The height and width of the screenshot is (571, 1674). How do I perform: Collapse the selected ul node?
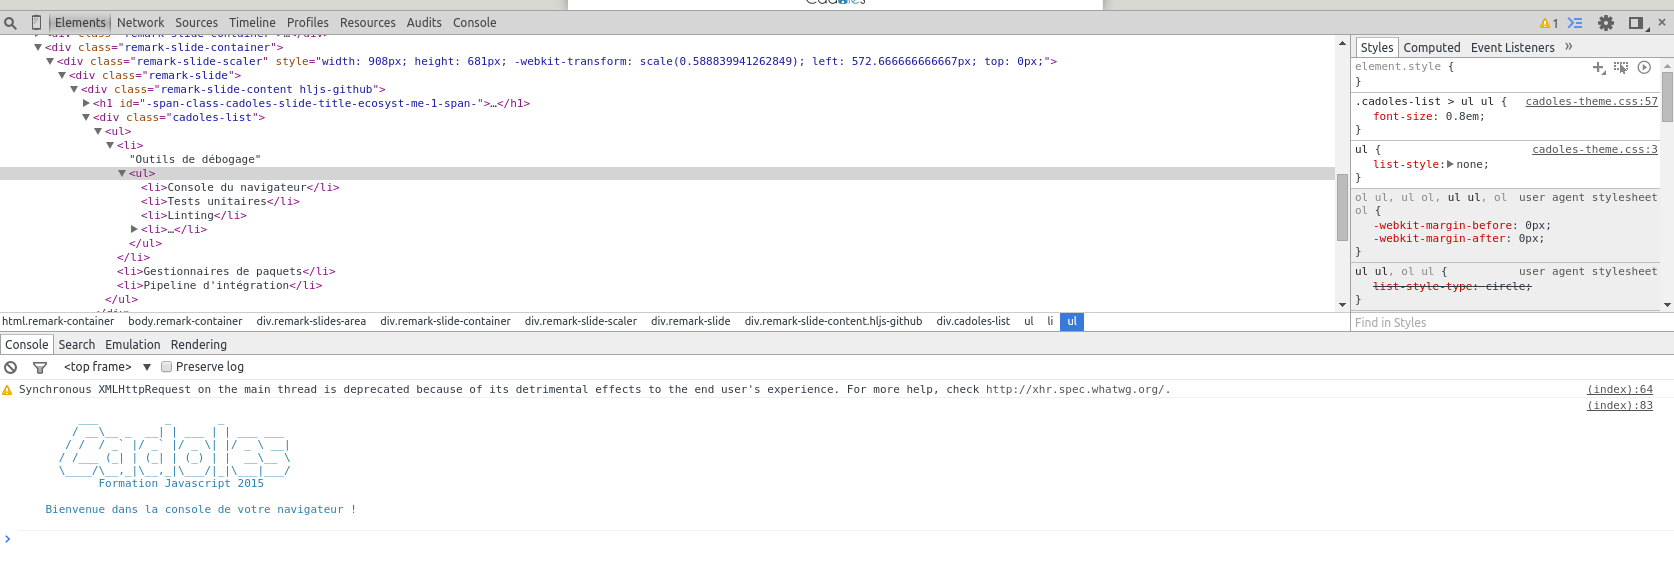(122, 173)
